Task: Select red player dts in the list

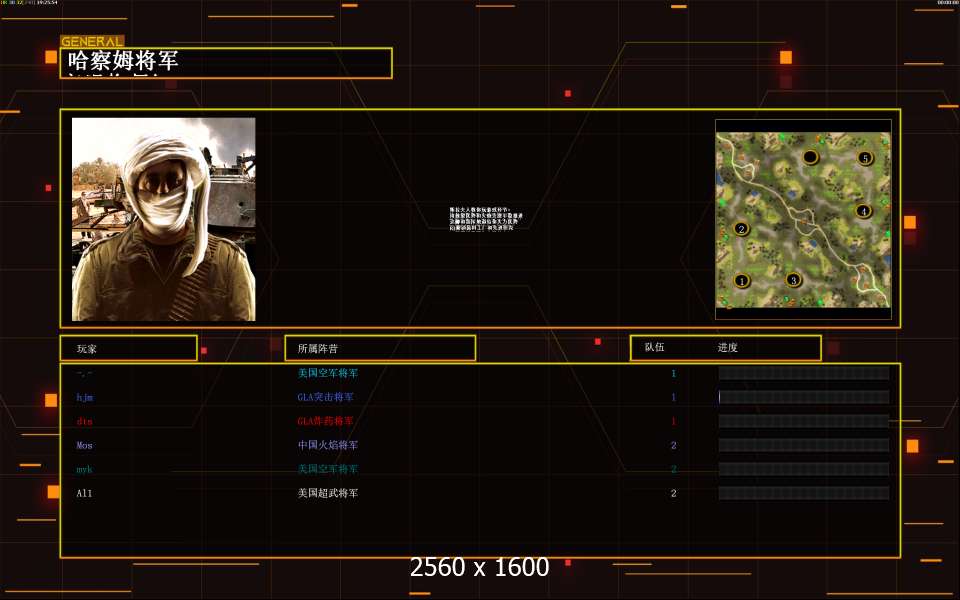Action: coord(84,421)
